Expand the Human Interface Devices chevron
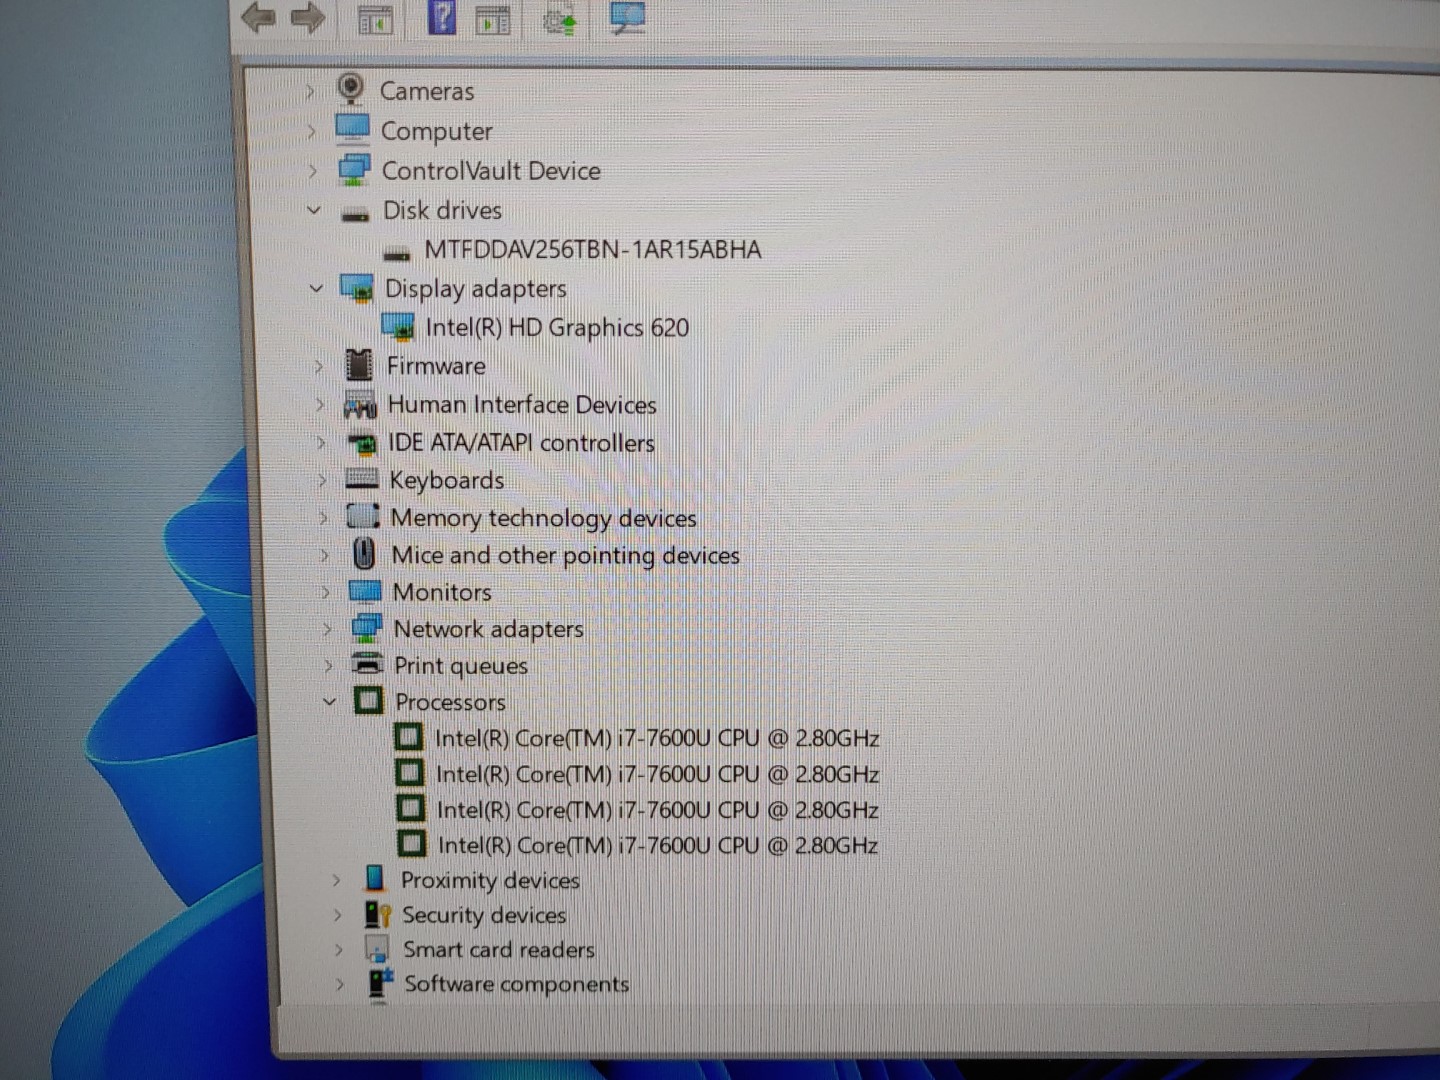Viewport: 1440px width, 1080px height. click(319, 405)
